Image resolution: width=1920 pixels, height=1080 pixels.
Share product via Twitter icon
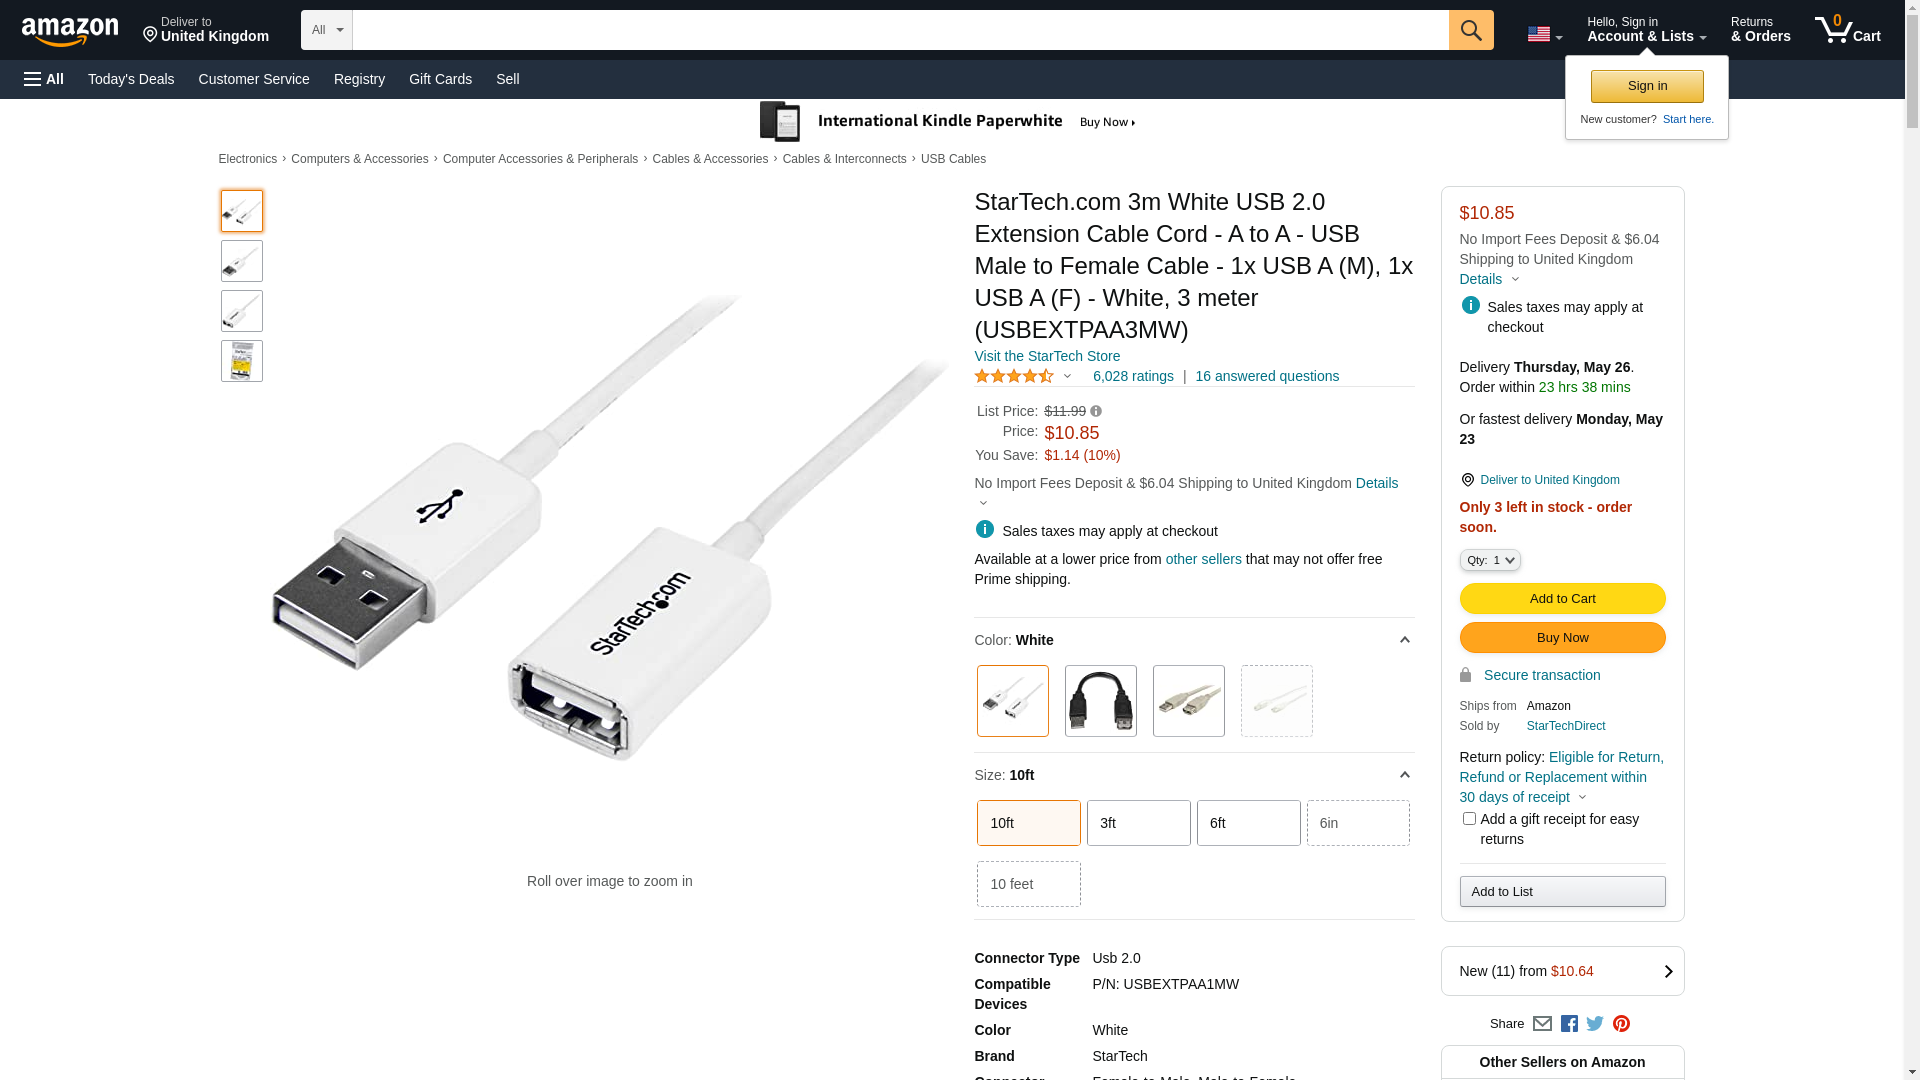tap(1595, 1024)
